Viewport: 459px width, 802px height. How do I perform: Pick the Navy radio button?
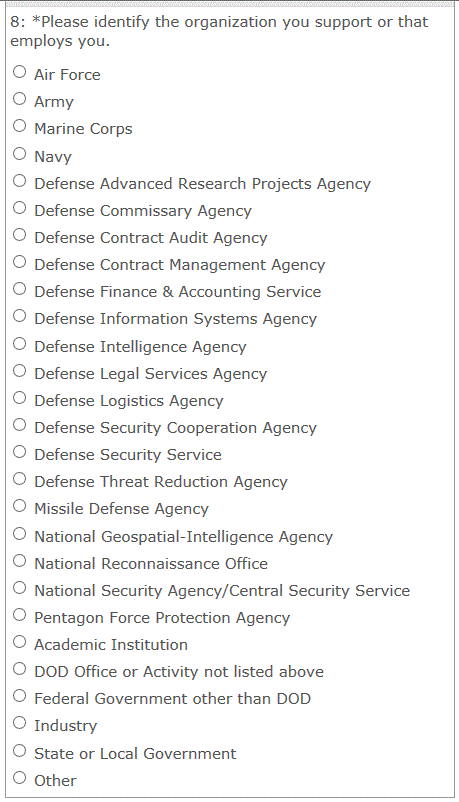point(19,153)
